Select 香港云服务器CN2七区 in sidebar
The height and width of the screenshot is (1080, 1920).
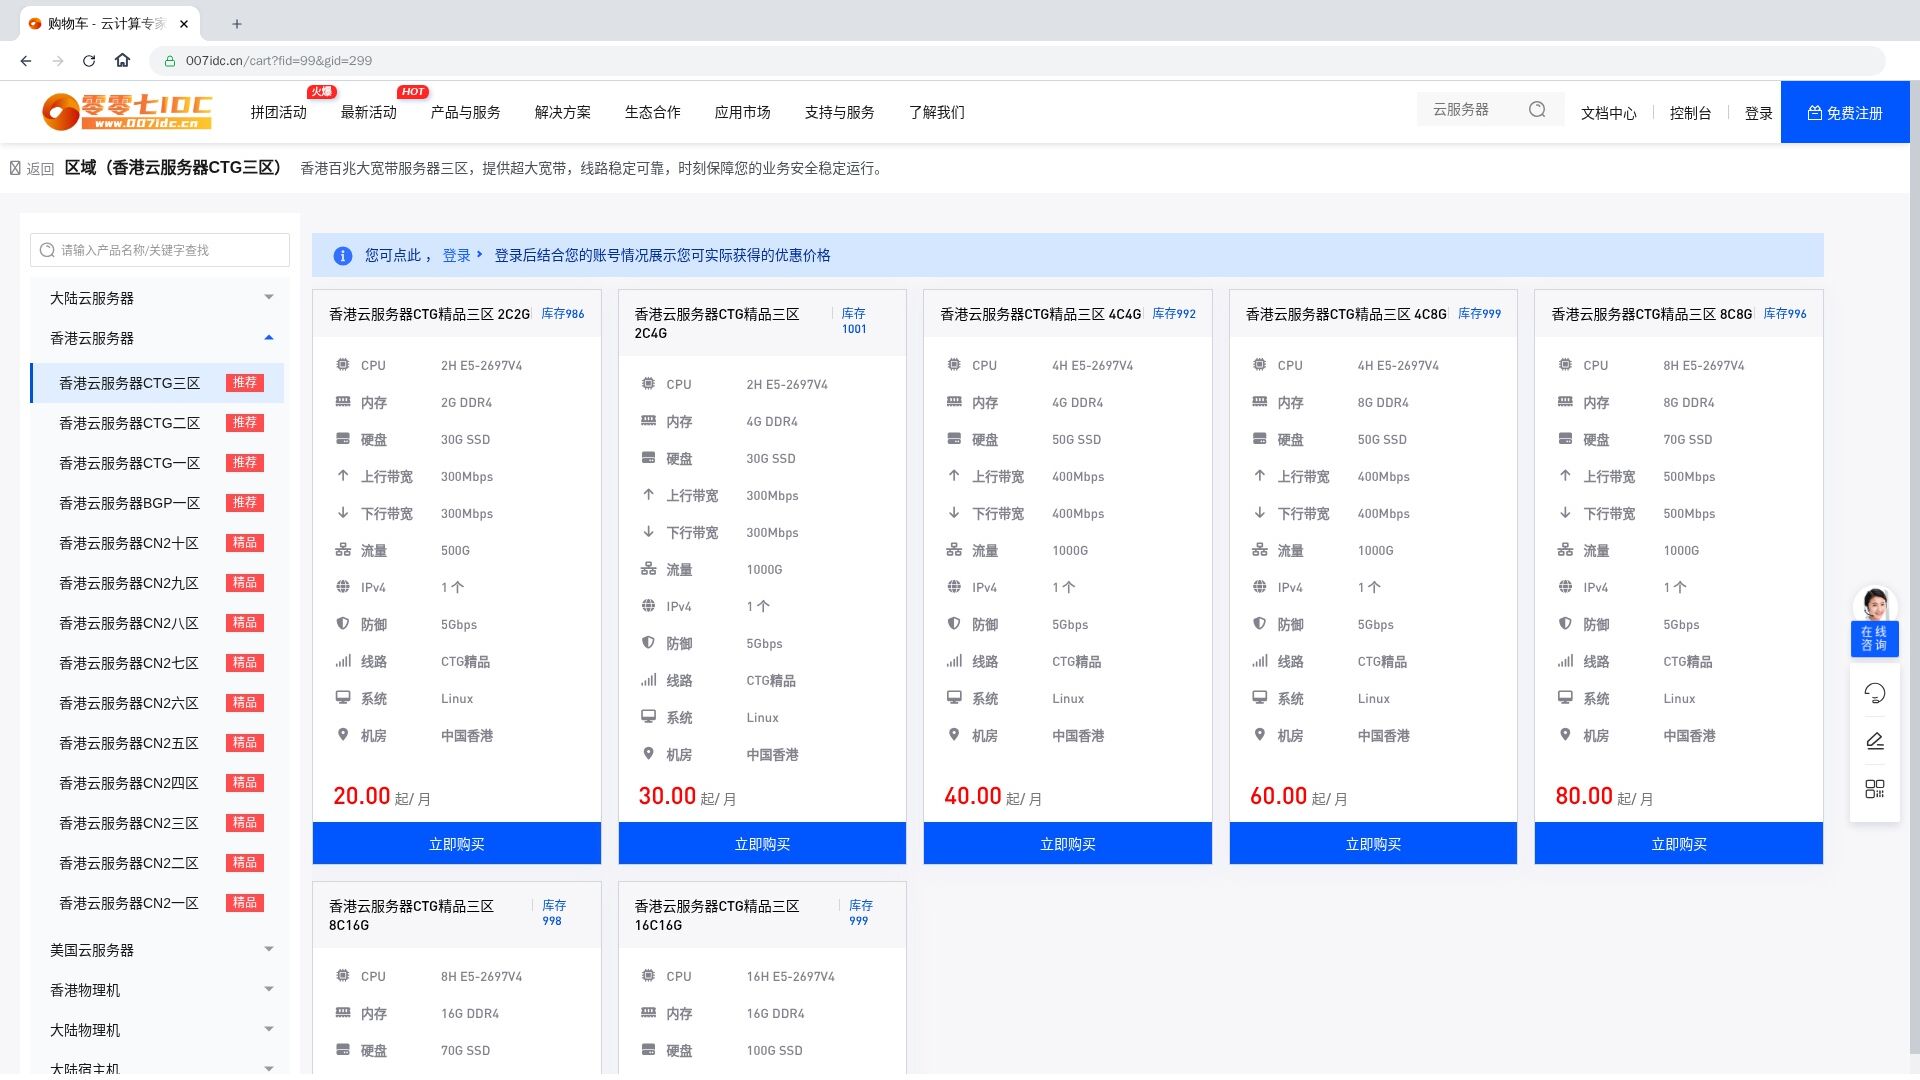tap(158, 663)
